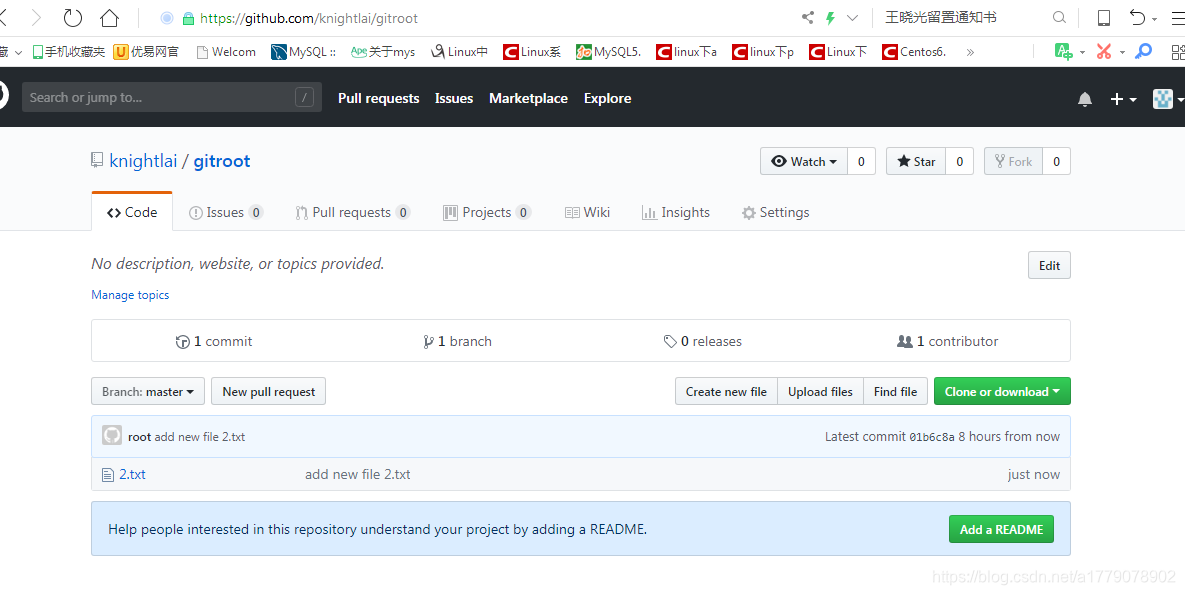The height and width of the screenshot is (595, 1185).
Task: Click the Manage topics link
Action: 130,295
